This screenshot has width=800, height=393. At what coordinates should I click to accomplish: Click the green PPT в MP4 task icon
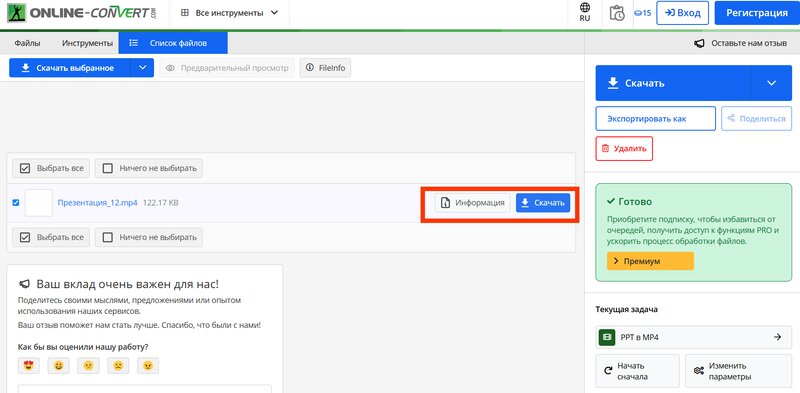(607, 337)
